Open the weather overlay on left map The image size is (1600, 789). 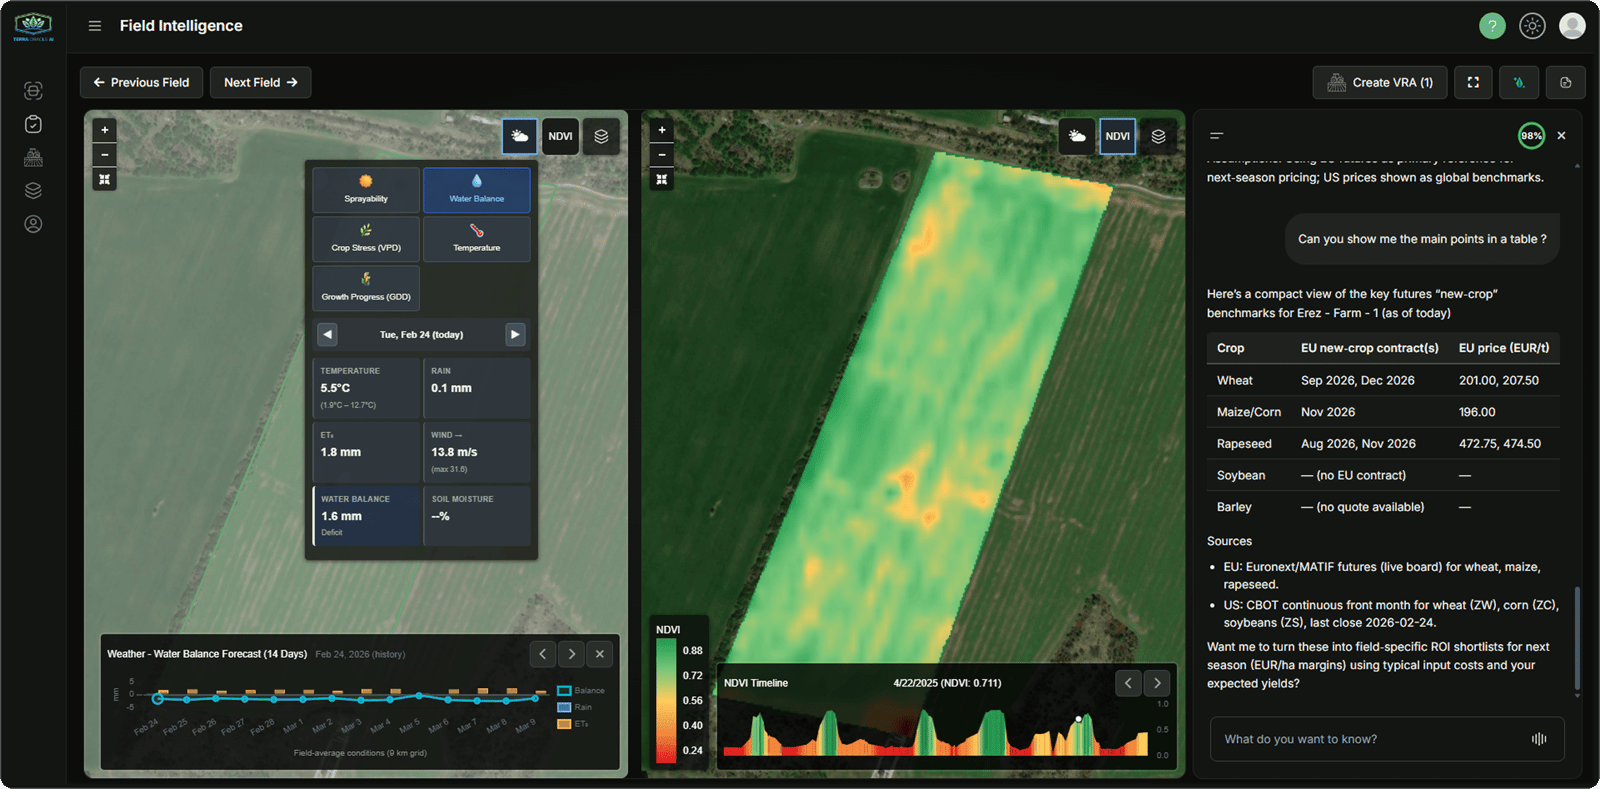519,137
